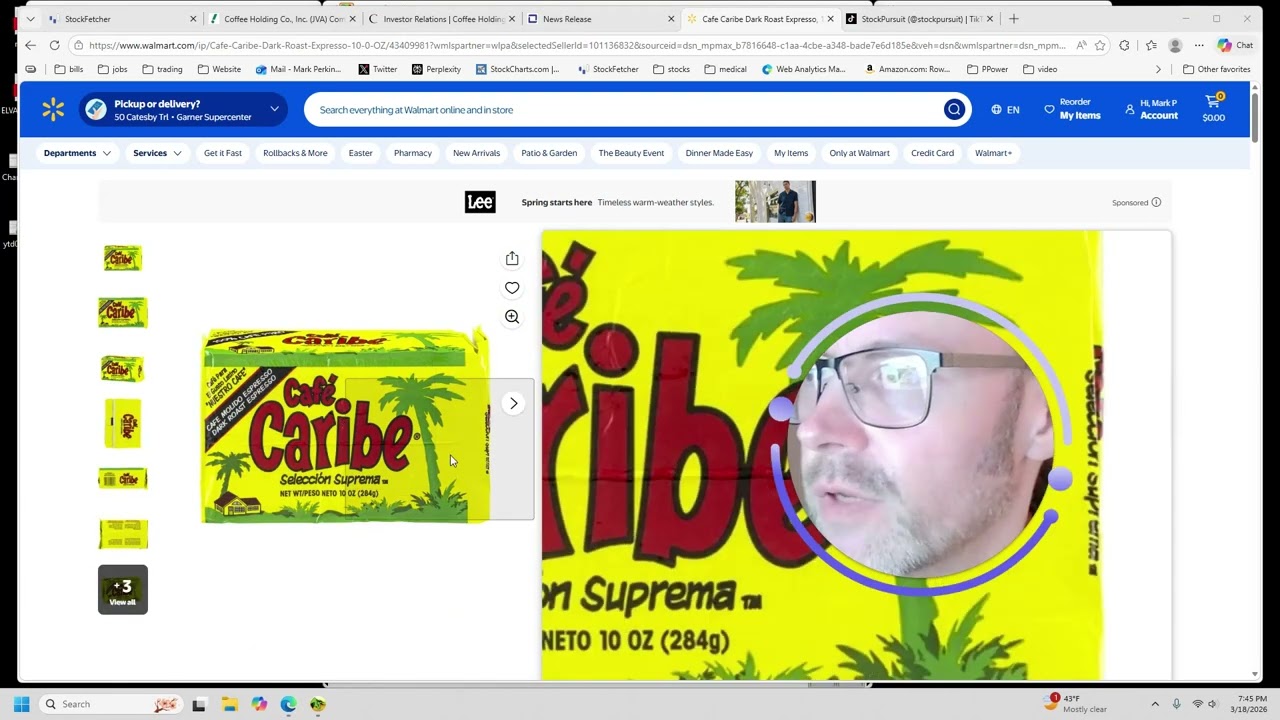Open Mail - Mark Perkins bookmark
Screen dimensions: 1280x720
[x=298, y=69]
